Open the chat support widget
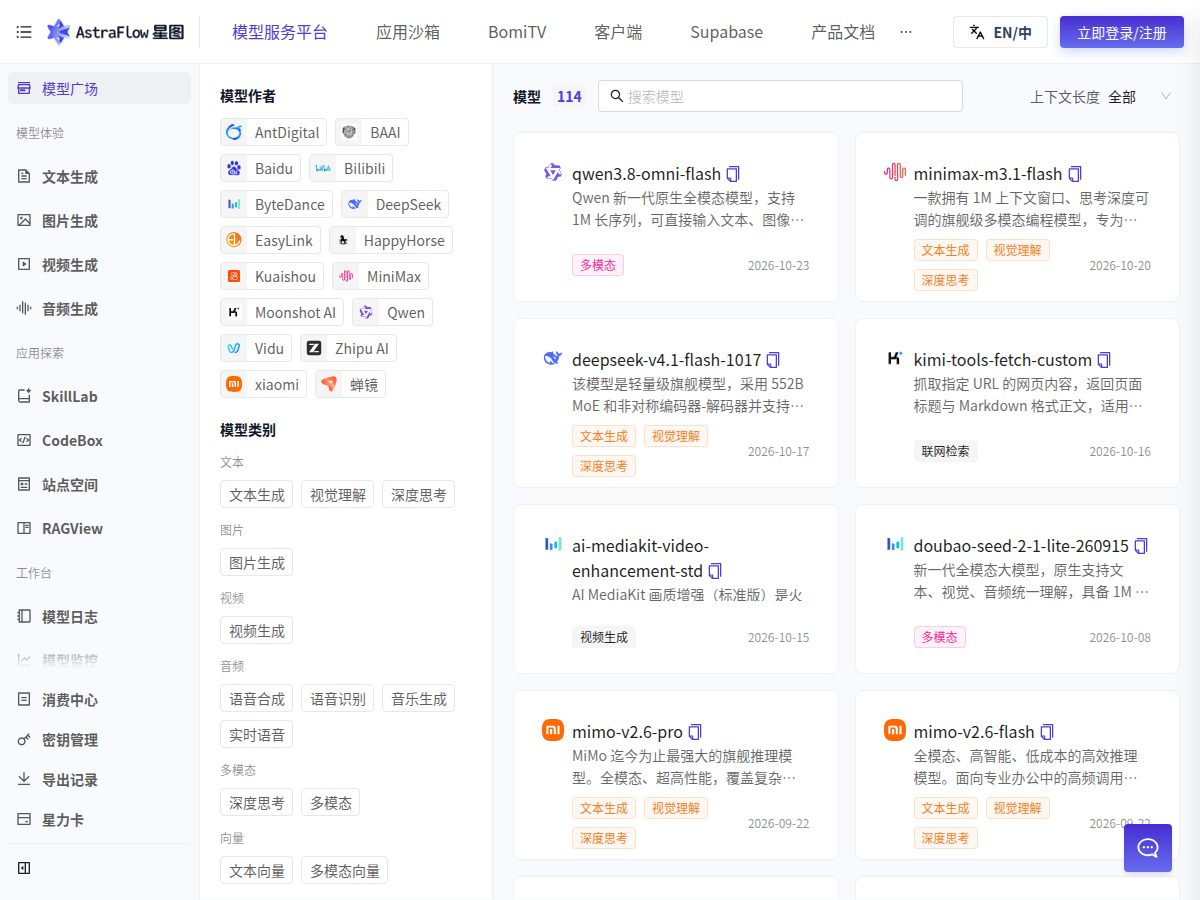 [1148, 848]
